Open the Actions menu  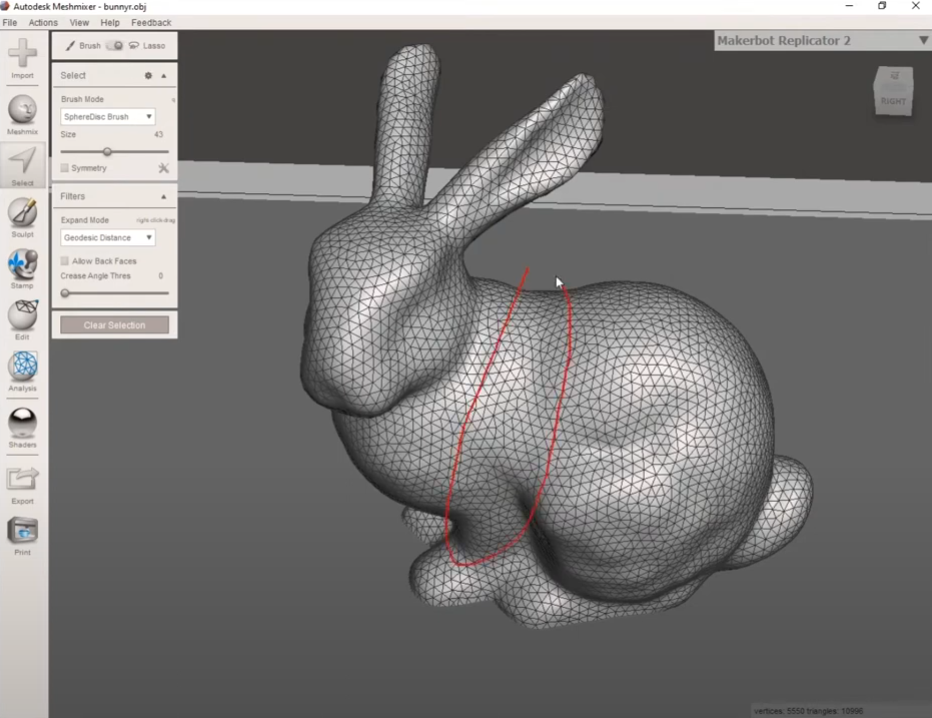click(43, 23)
